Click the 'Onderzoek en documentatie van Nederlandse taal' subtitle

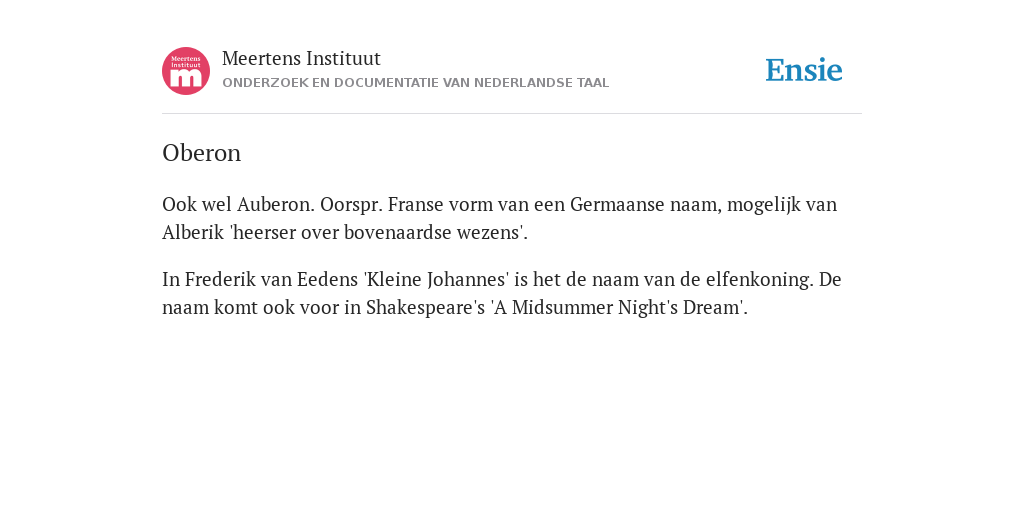point(415,83)
